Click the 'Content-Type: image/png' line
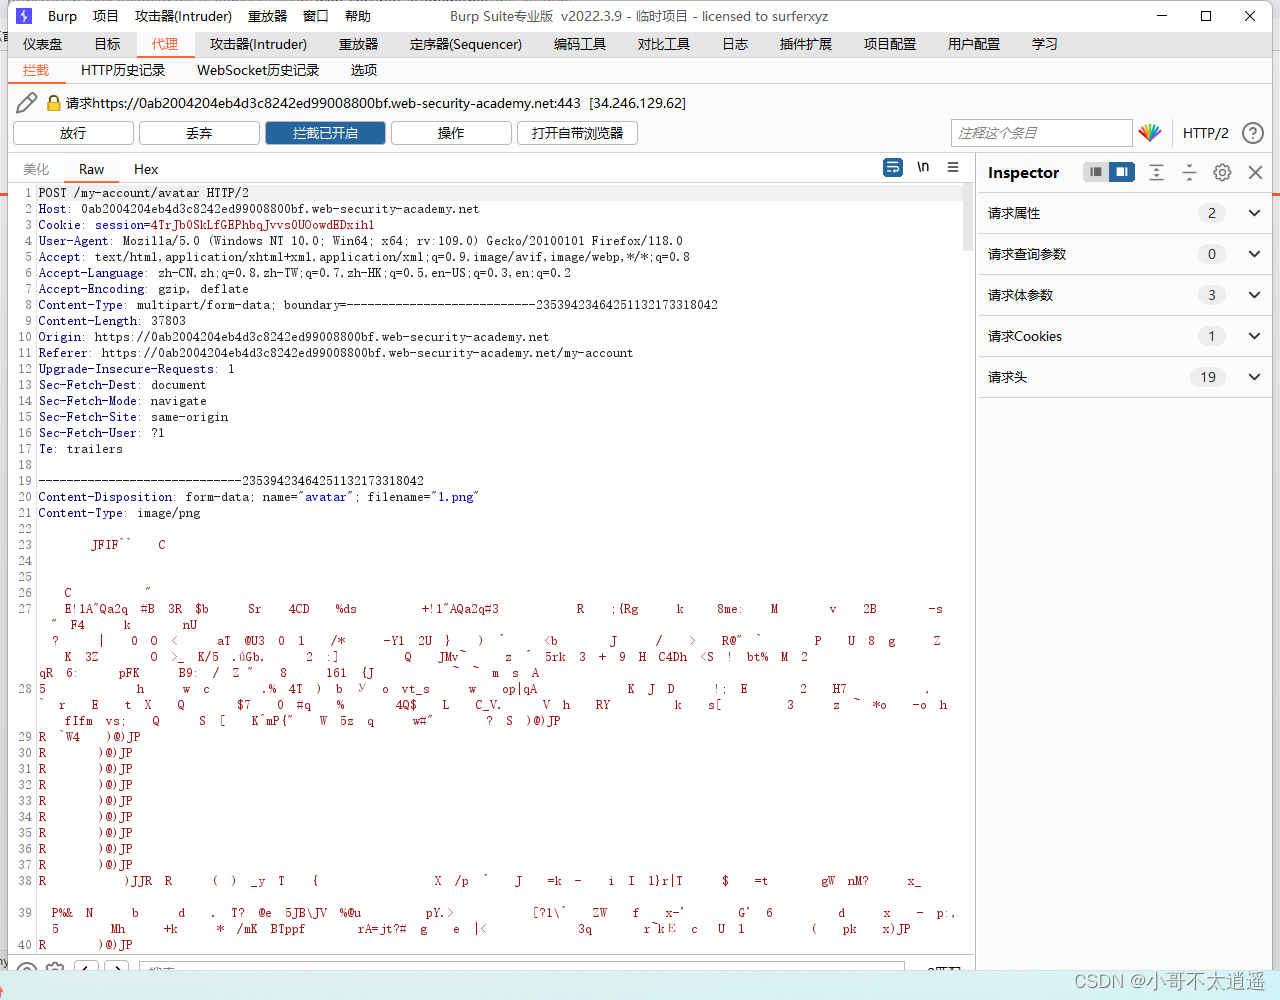 119,513
